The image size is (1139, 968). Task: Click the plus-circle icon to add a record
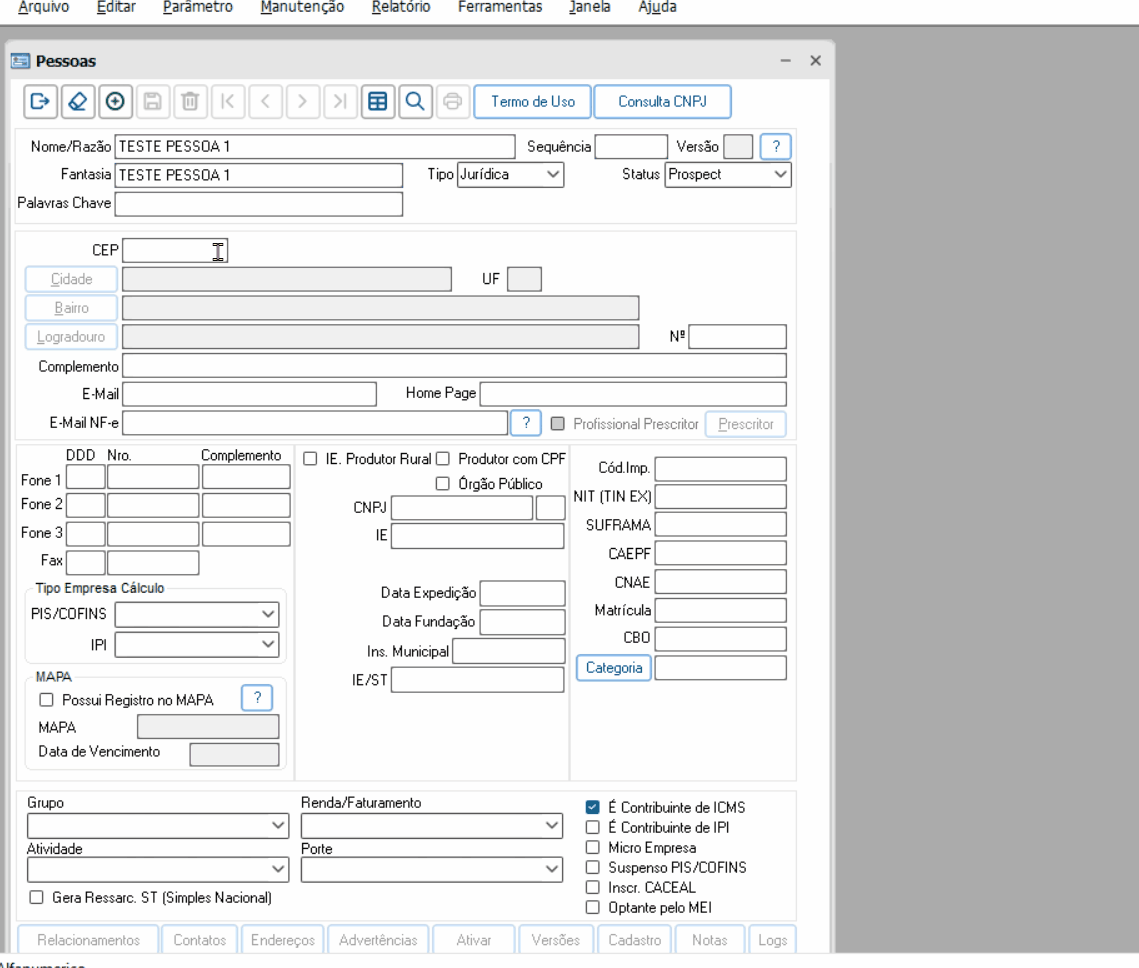click(x=115, y=102)
